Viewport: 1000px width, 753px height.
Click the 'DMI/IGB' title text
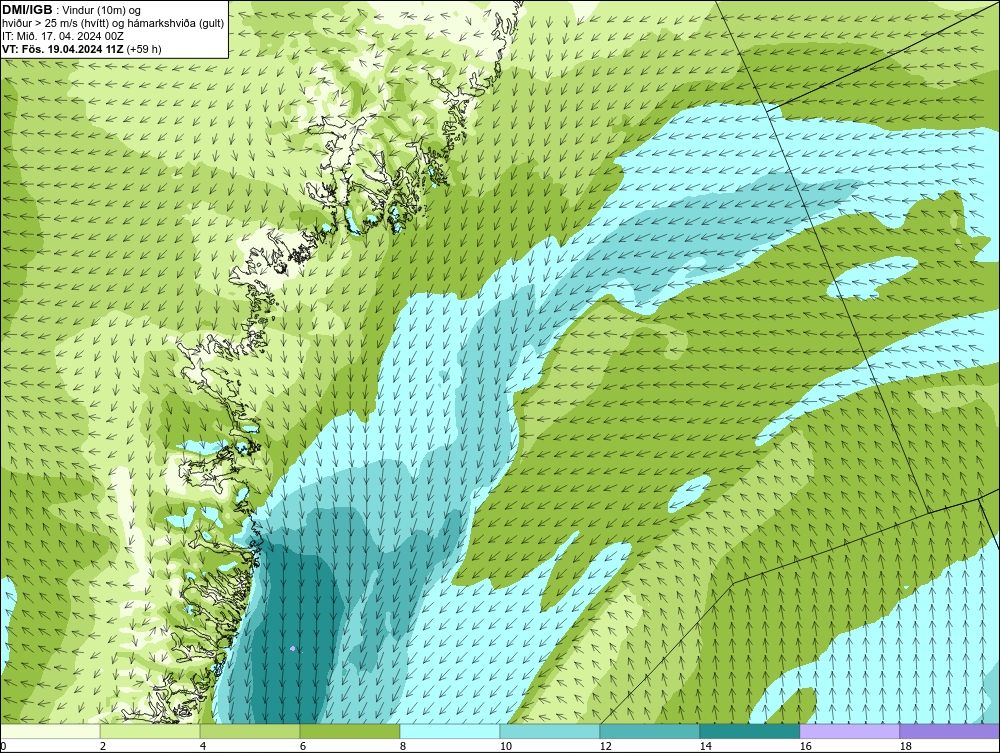[x=27, y=10]
